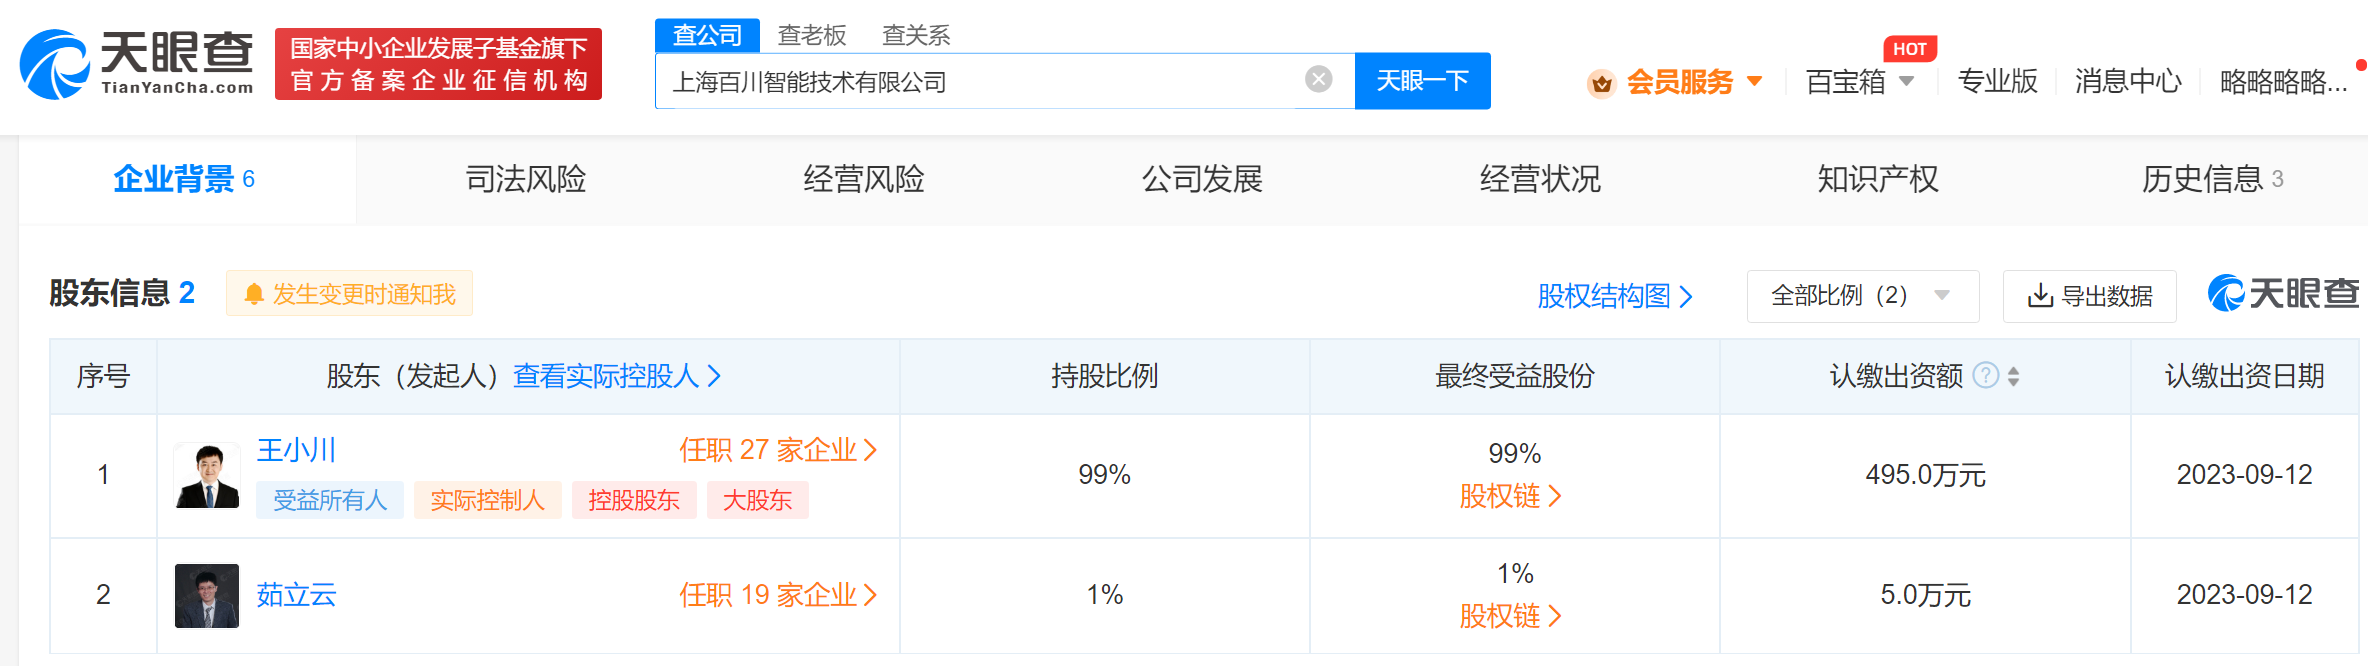Select the 经营风险 tab
2368x666 pixels.
[x=864, y=179]
